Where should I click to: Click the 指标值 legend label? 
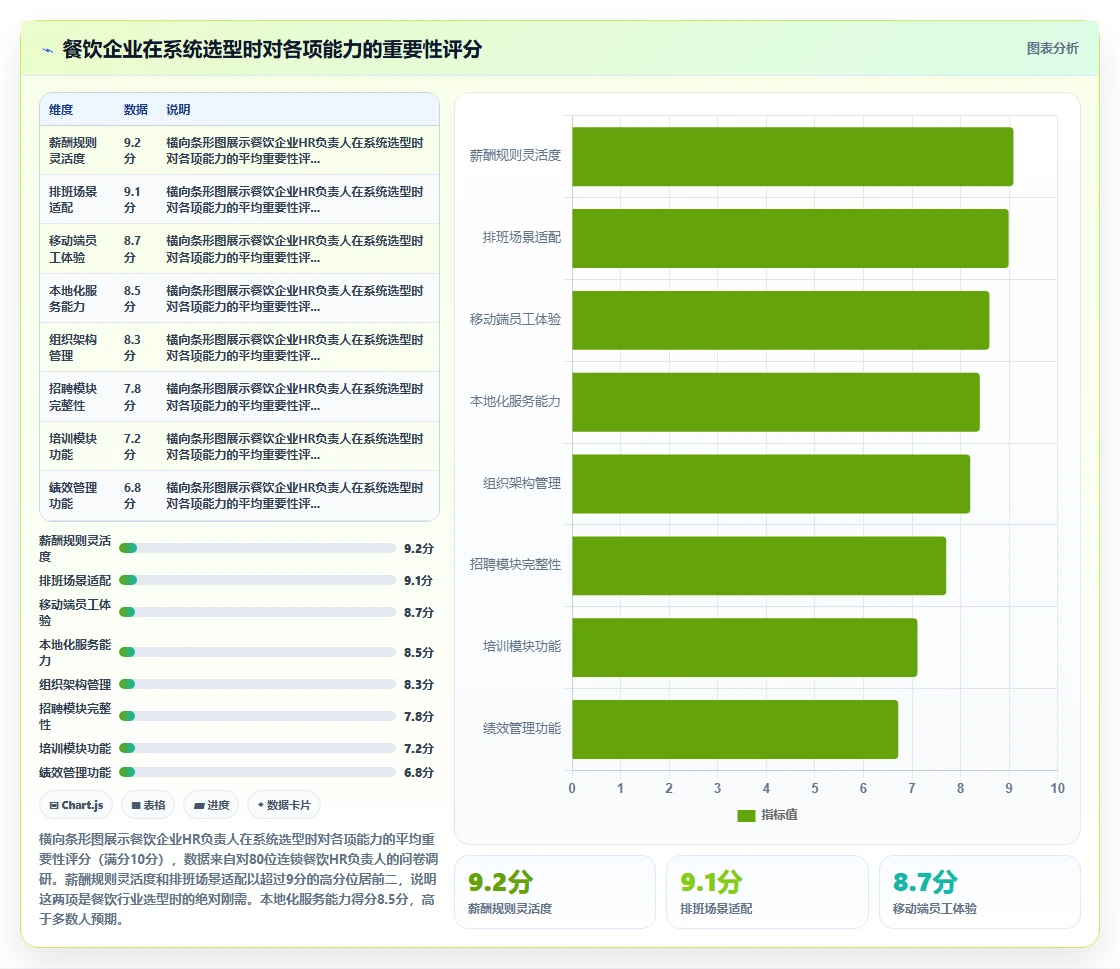click(779, 815)
